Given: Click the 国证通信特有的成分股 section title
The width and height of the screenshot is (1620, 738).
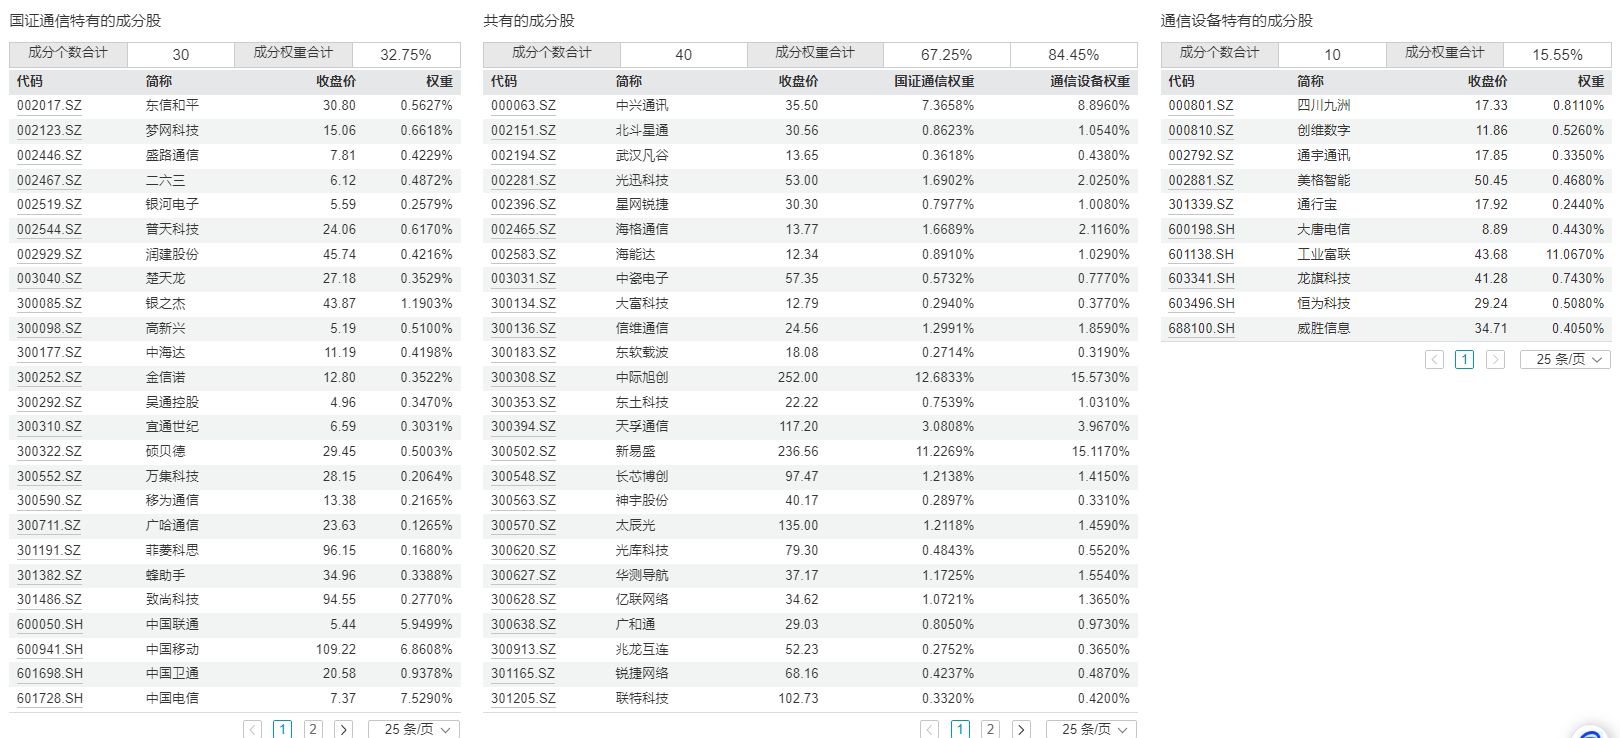Looking at the screenshot, I should point(85,20).
